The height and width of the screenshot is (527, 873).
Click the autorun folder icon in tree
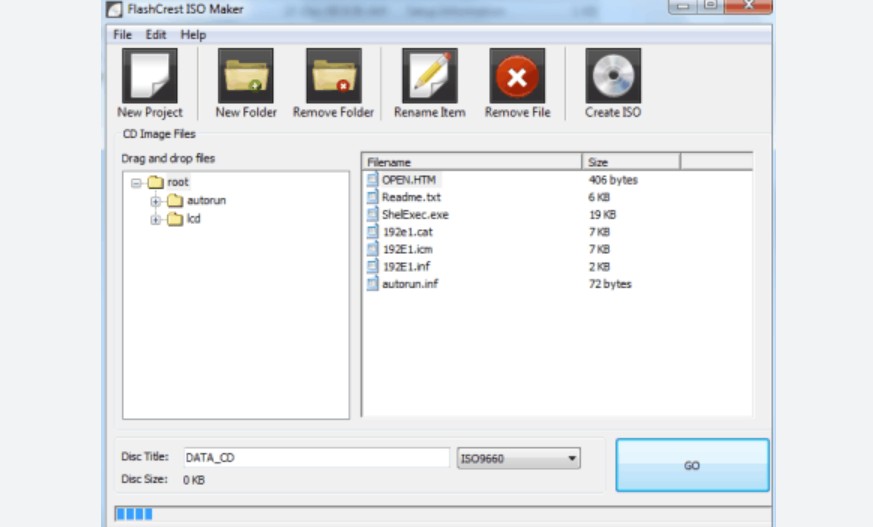pyautogui.click(x=175, y=200)
